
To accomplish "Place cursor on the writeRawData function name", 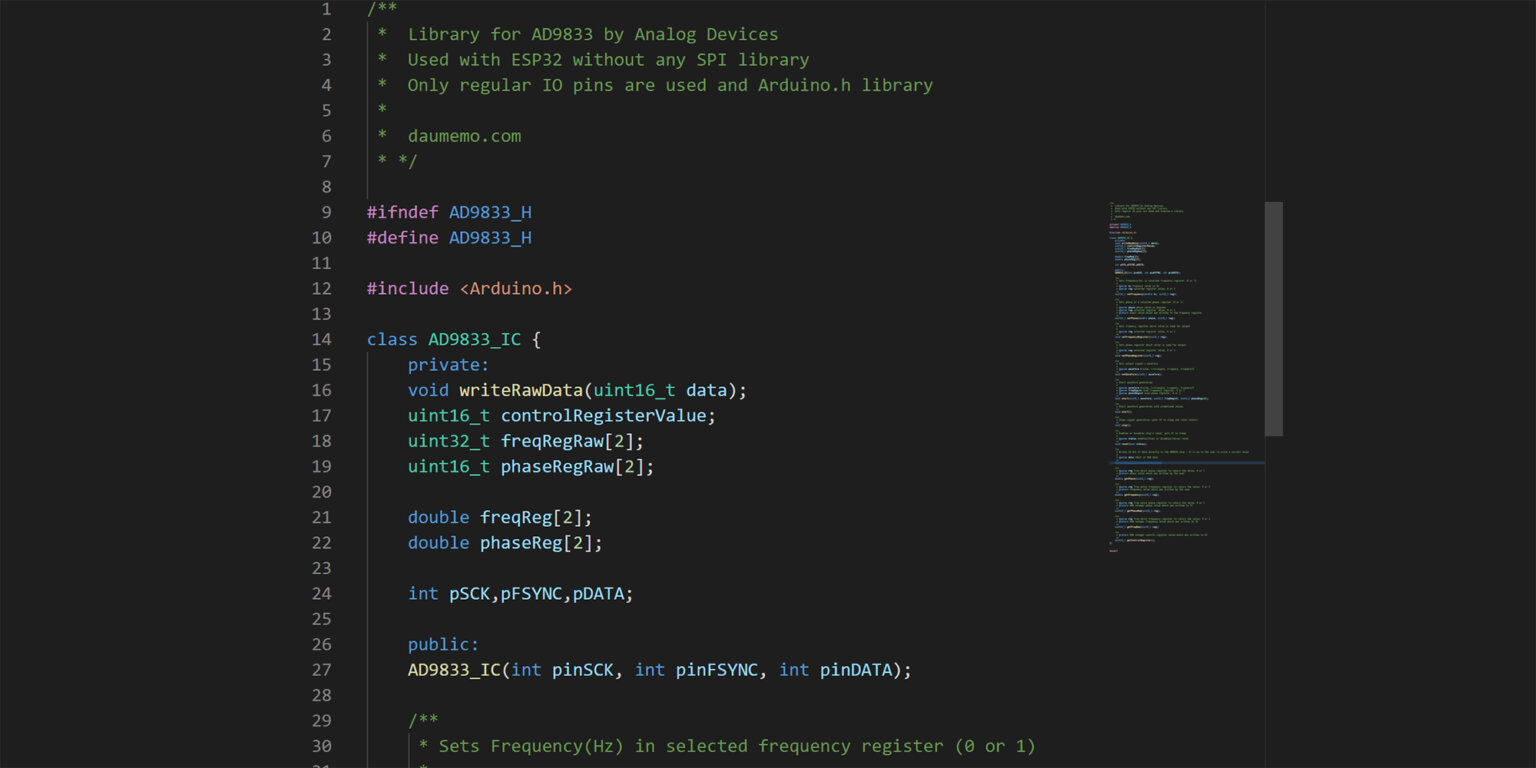I will pyautogui.click(x=520, y=390).
